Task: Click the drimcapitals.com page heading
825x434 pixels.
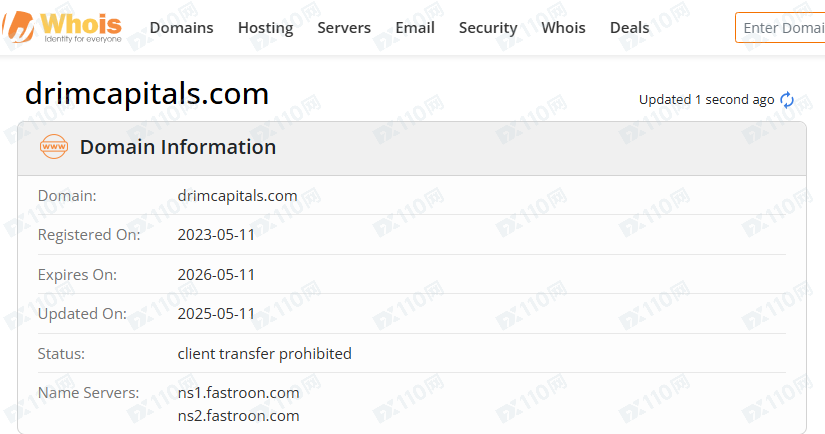Action: pos(147,94)
